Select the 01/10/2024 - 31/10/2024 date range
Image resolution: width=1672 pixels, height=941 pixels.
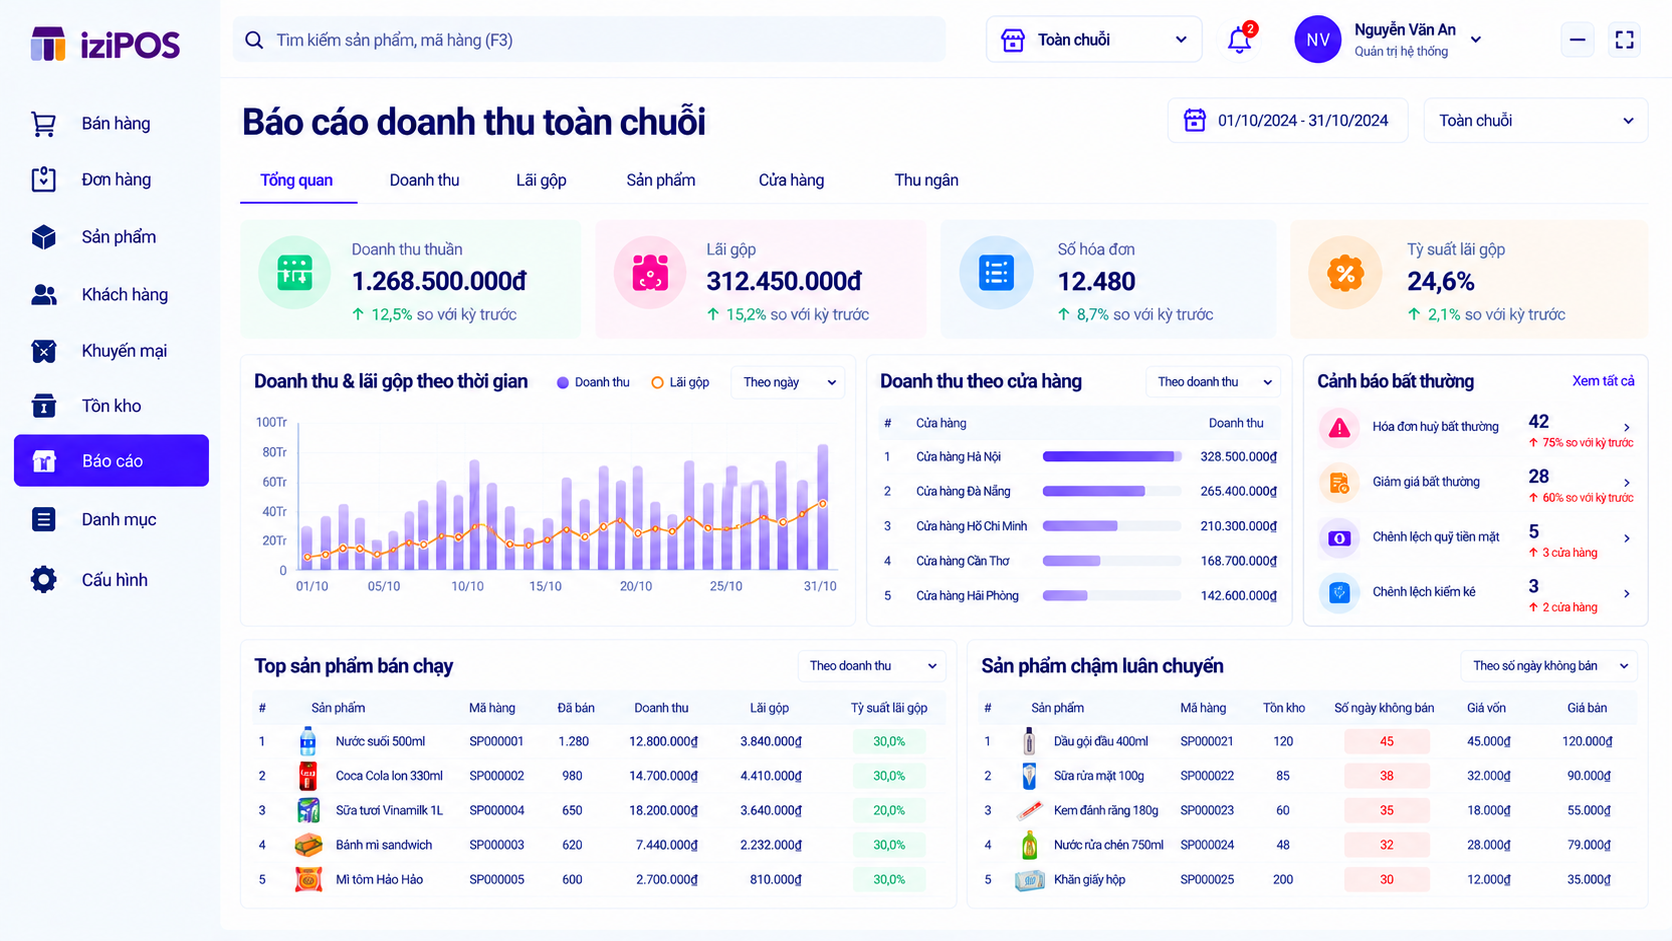pos(1288,121)
